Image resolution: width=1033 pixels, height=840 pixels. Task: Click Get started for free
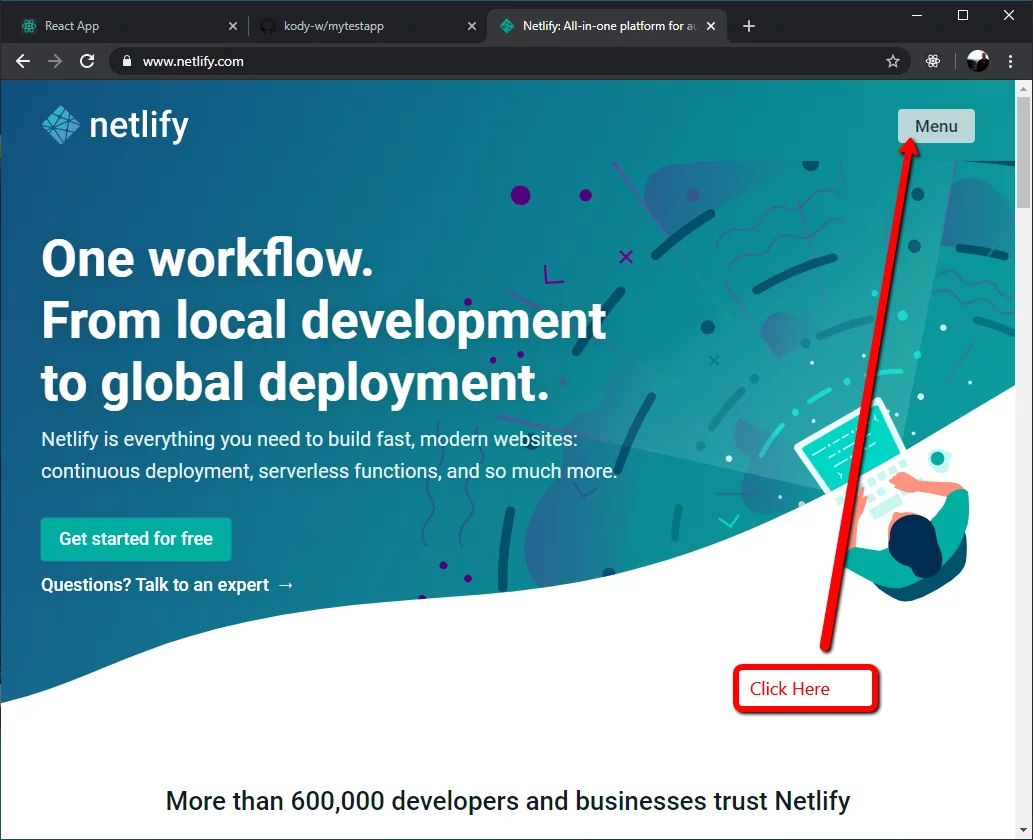(136, 539)
